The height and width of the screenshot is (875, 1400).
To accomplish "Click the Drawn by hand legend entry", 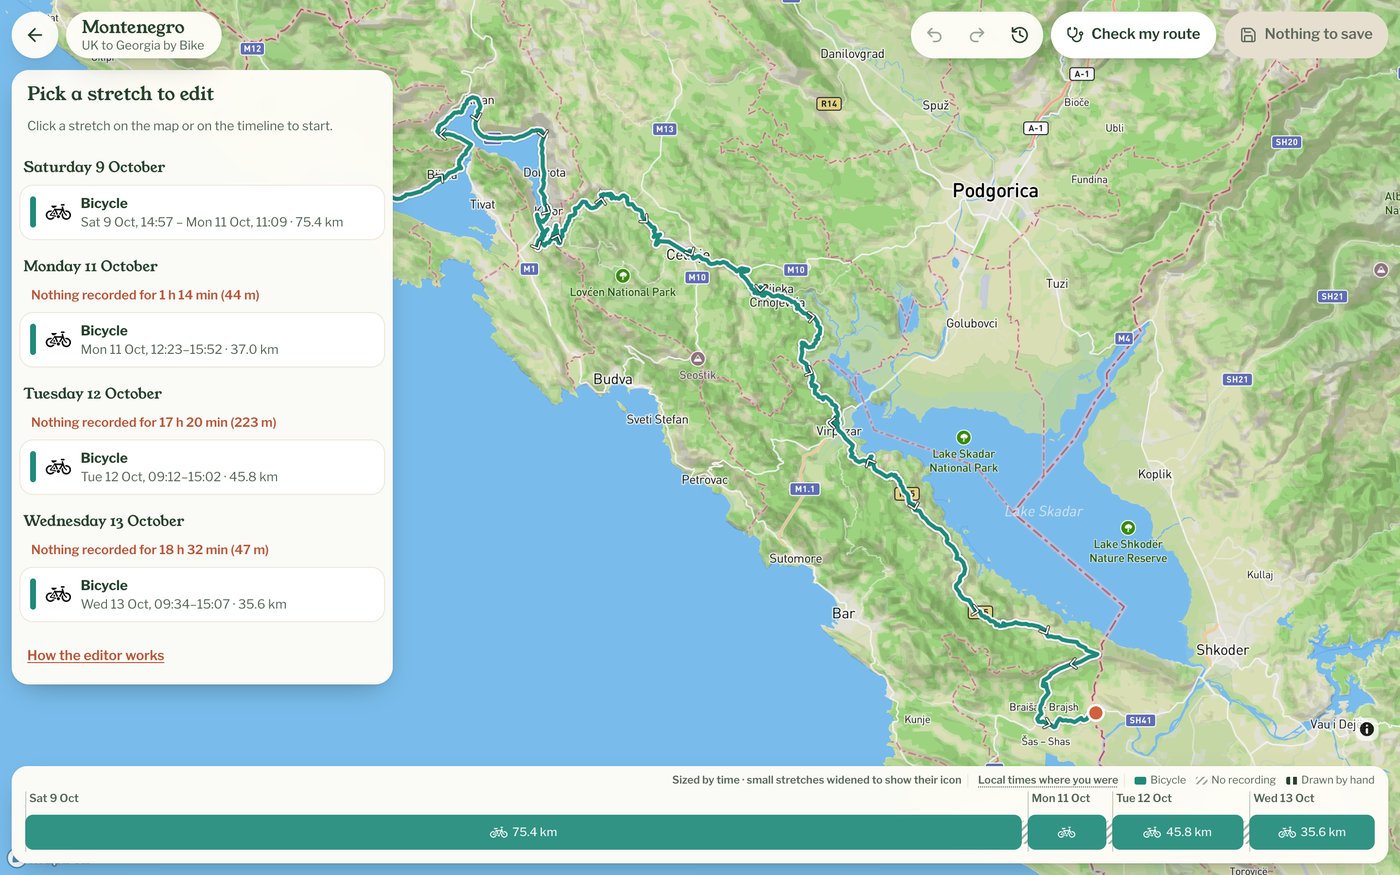I will coord(1330,780).
